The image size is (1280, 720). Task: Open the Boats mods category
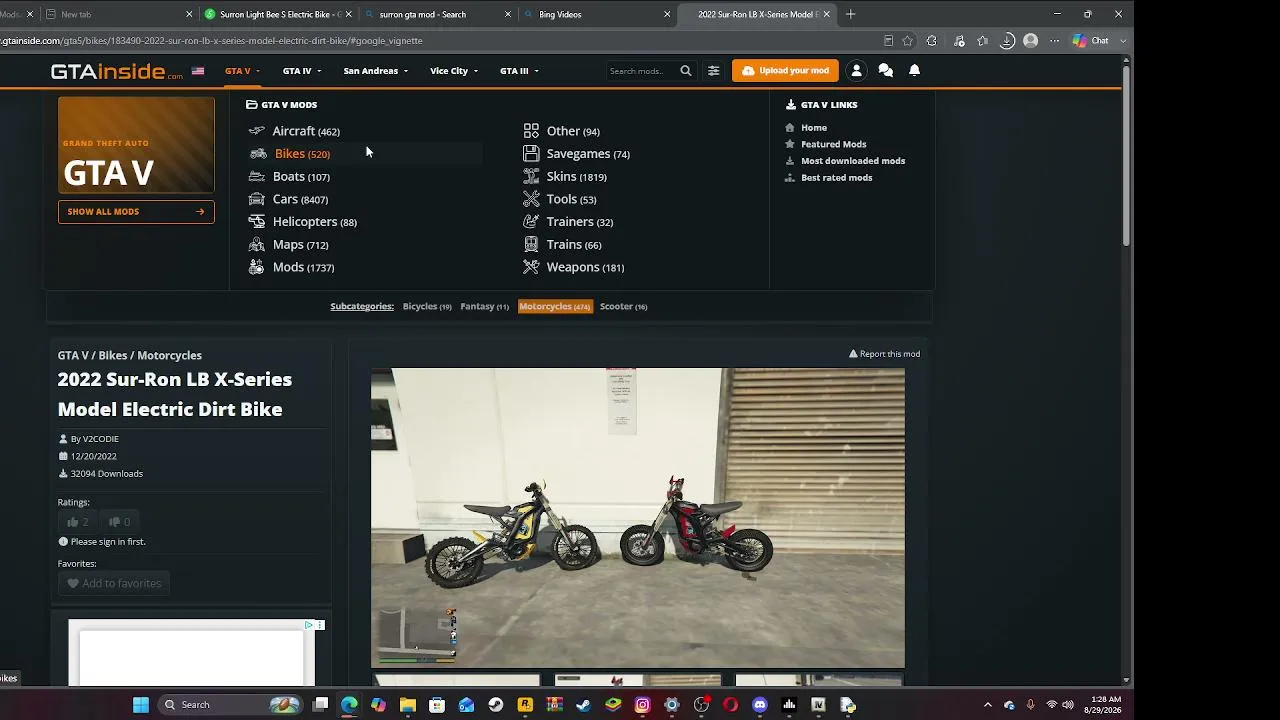click(x=301, y=176)
